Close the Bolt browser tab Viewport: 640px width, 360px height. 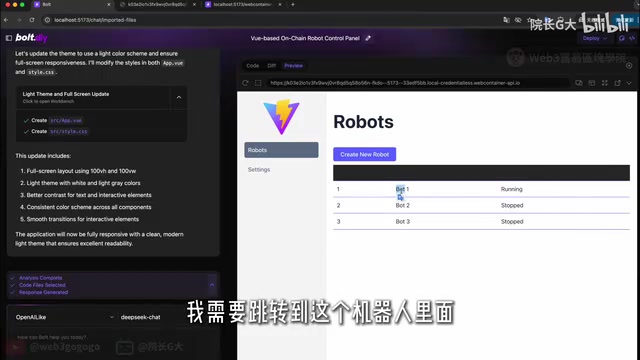109,4
